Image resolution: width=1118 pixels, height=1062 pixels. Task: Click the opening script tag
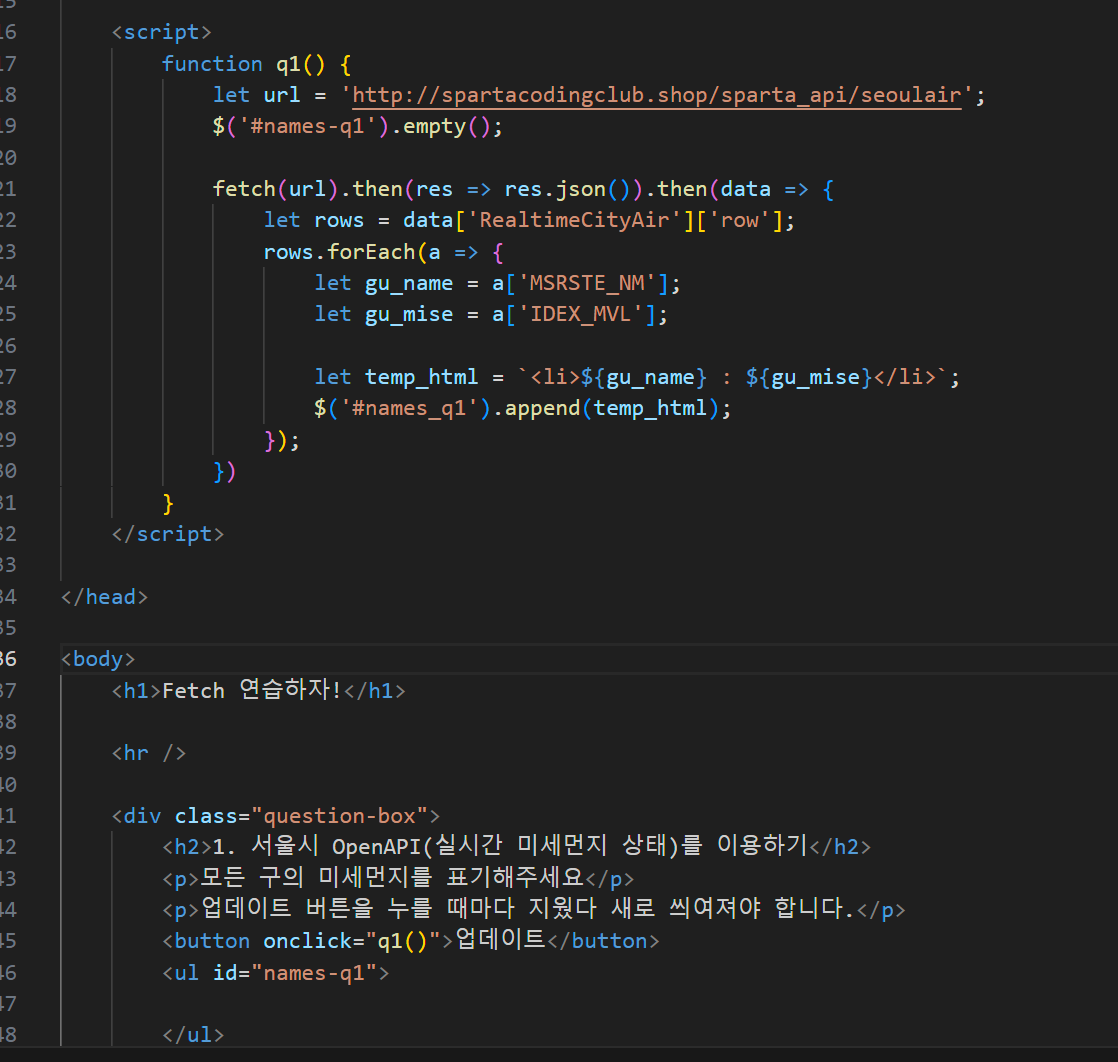(x=162, y=32)
